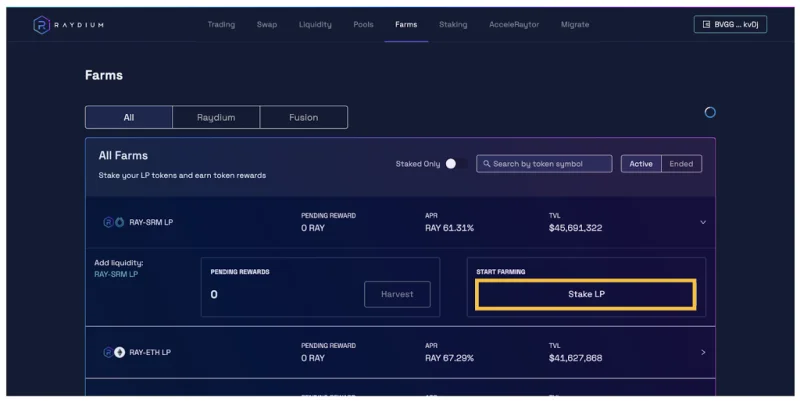Click the Harvest button

point(397,294)
